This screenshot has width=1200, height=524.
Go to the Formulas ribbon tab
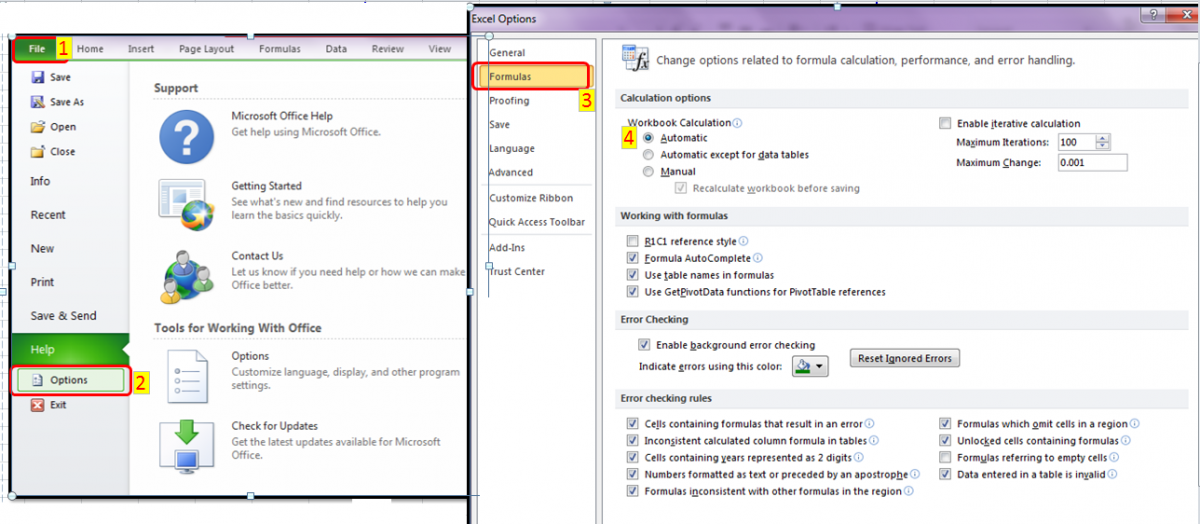[280, 48]
